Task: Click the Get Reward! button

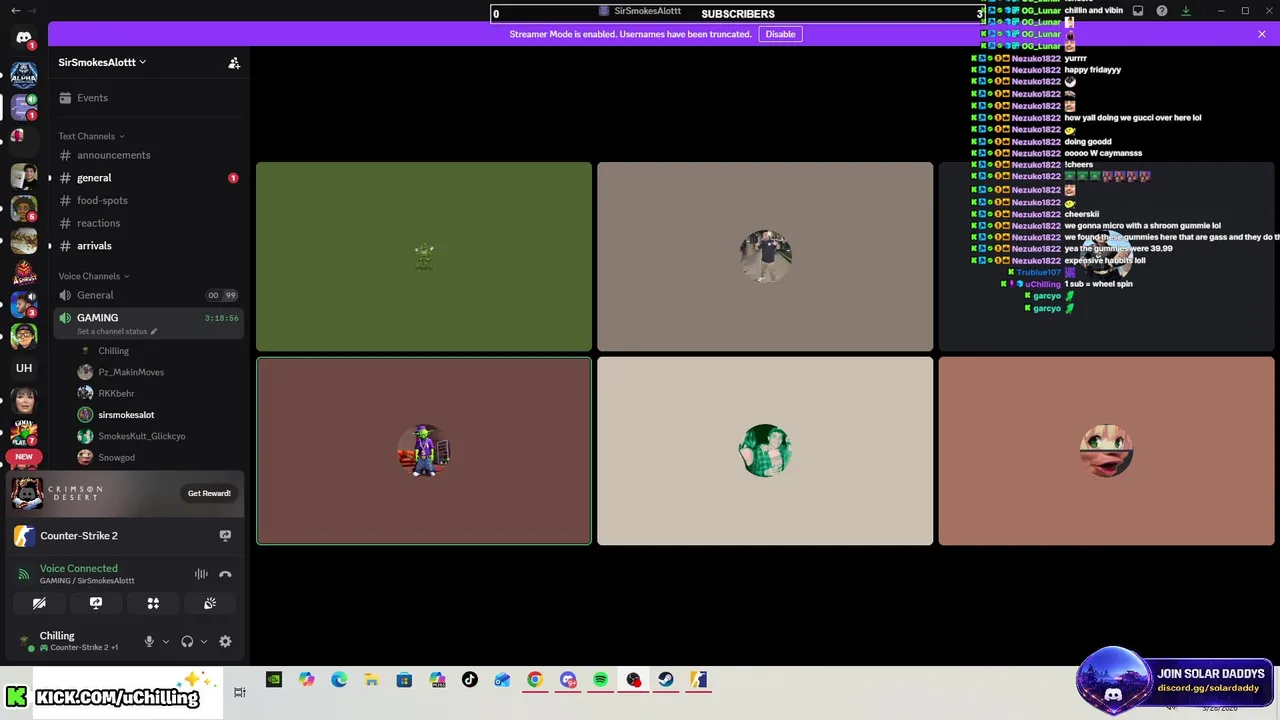Action: [209, 493]
